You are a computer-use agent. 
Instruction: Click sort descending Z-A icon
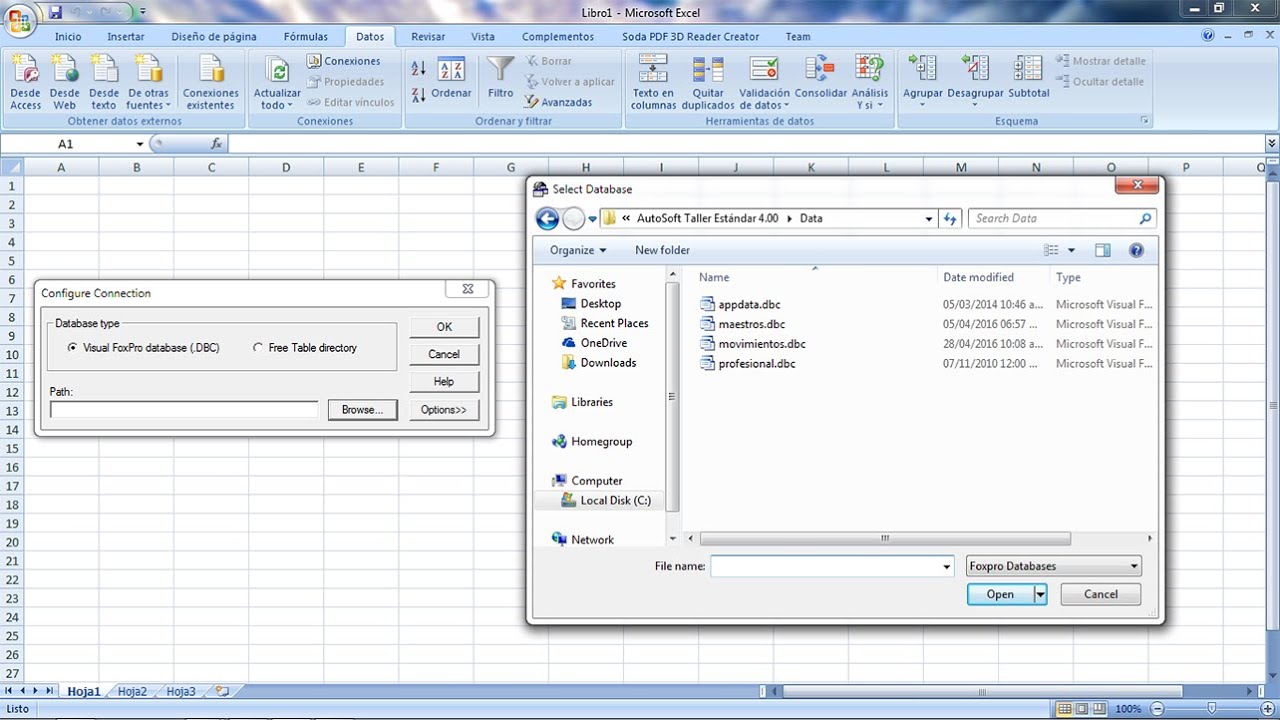tap(419, 96)
